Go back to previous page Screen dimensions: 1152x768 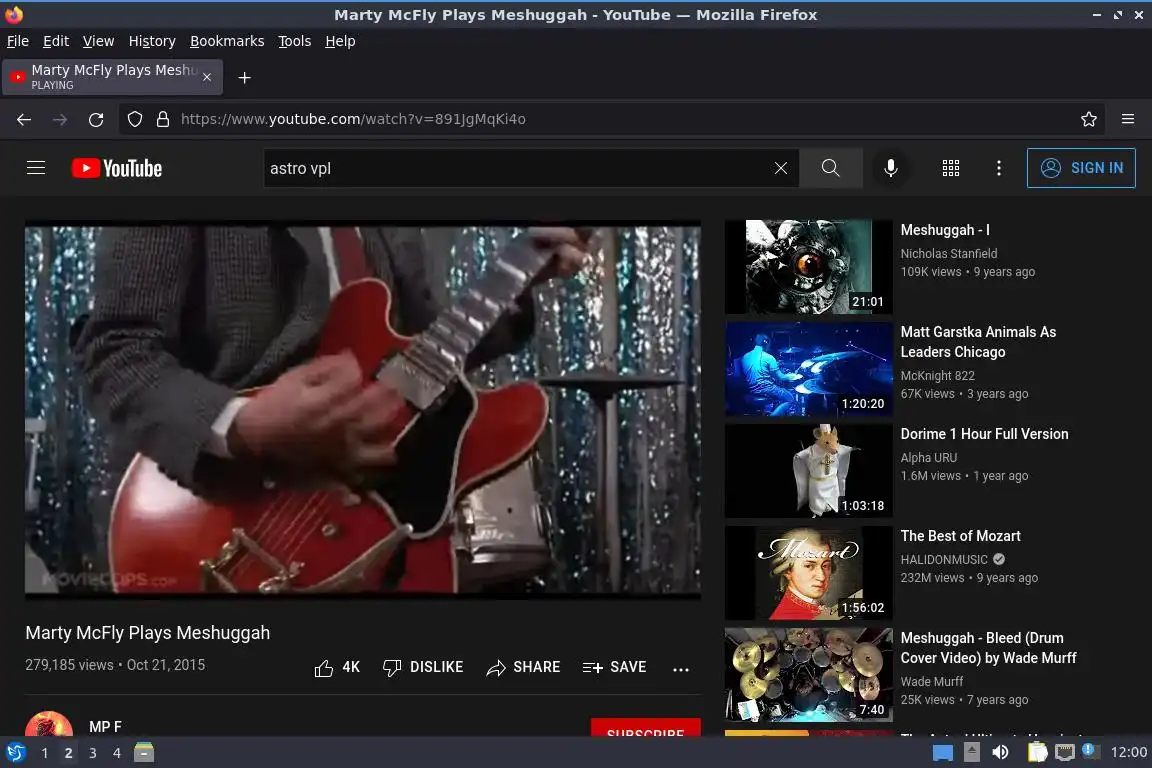24,119
